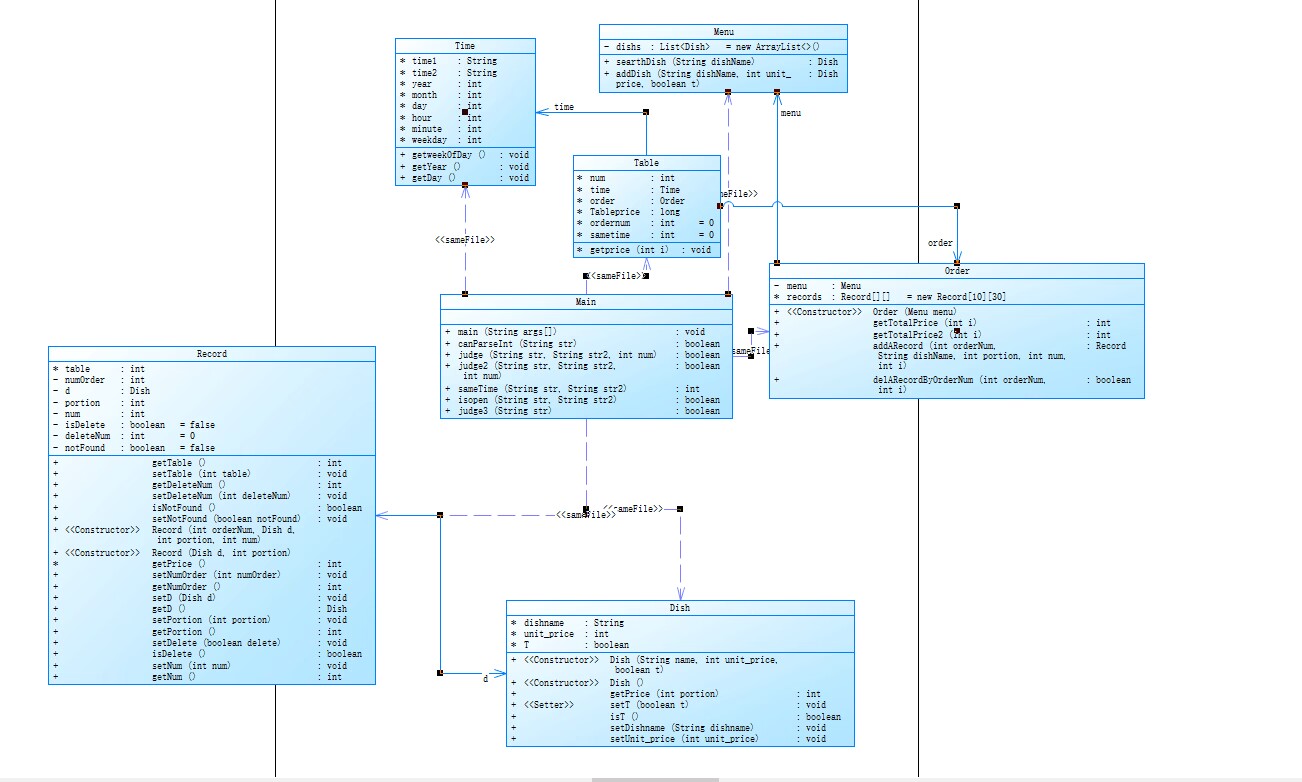Click the Dish class title
1302x782 pixels.
(680, 608)
